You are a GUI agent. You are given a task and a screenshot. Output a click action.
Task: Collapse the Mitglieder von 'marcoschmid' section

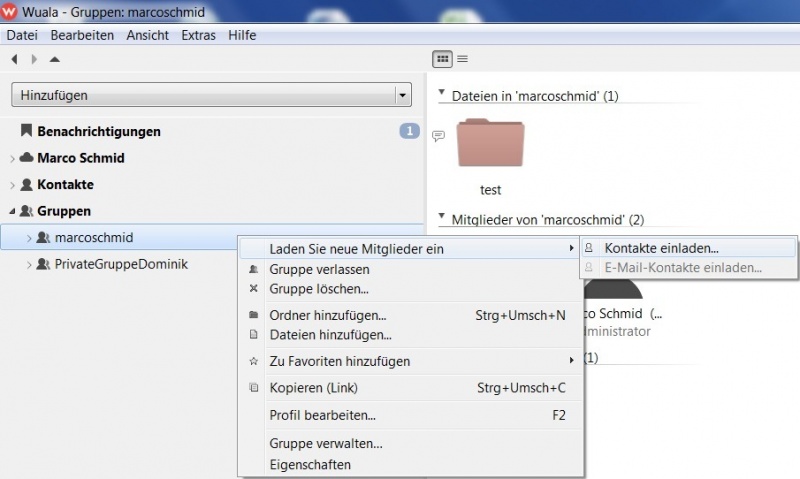click(x=442, y=216)
